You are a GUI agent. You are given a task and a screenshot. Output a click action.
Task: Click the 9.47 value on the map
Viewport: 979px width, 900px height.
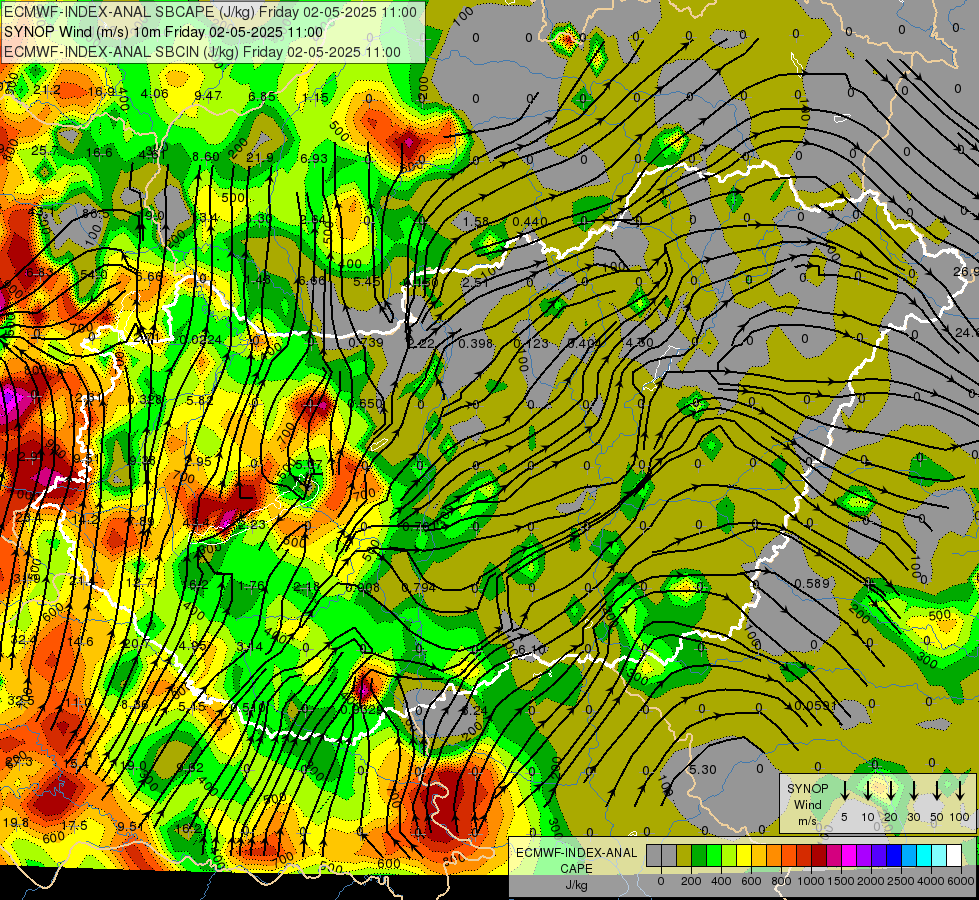click(x=208, y=96)
